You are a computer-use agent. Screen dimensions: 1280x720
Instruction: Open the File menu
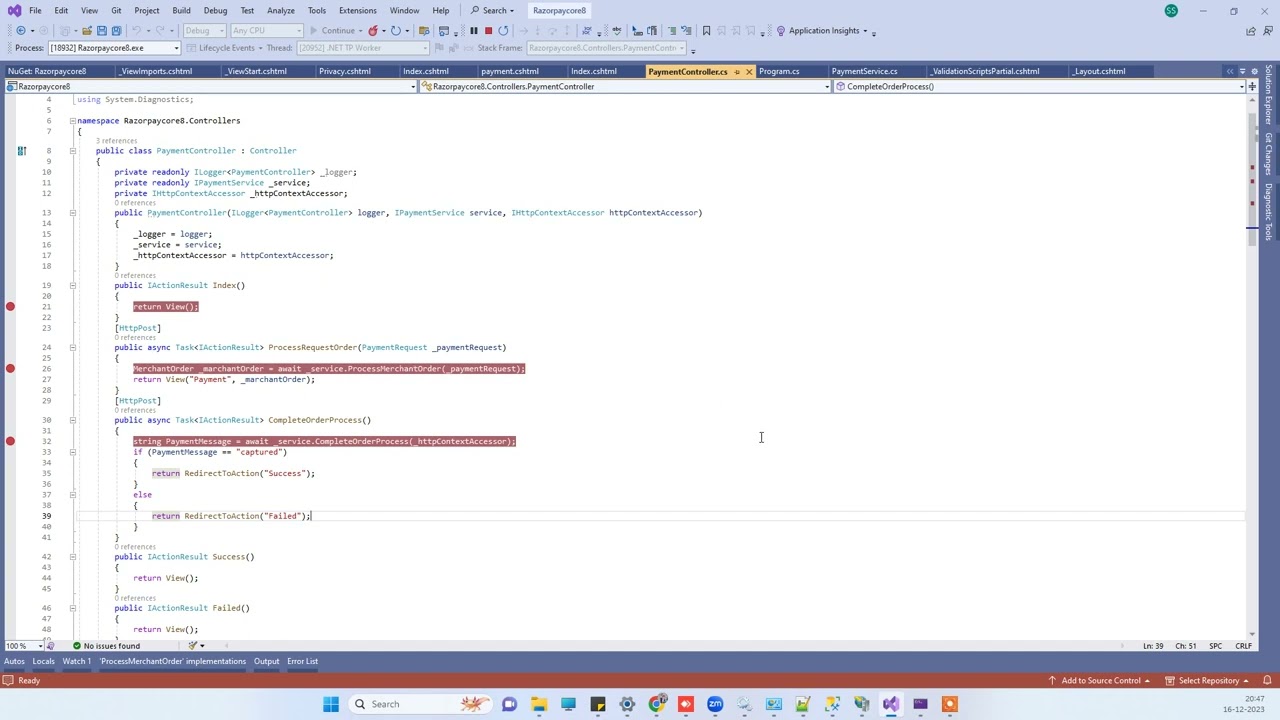pyautogui.click(x=35, y=11)
